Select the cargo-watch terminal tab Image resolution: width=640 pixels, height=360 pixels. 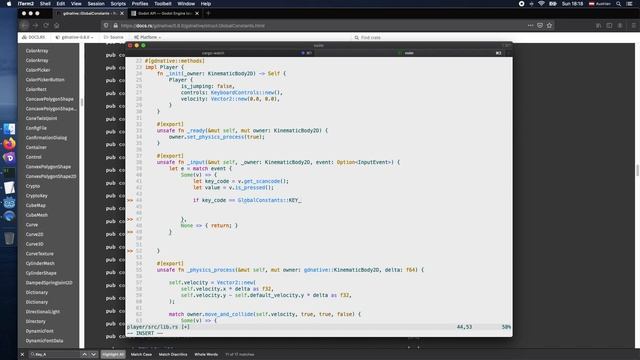(220, 53)
